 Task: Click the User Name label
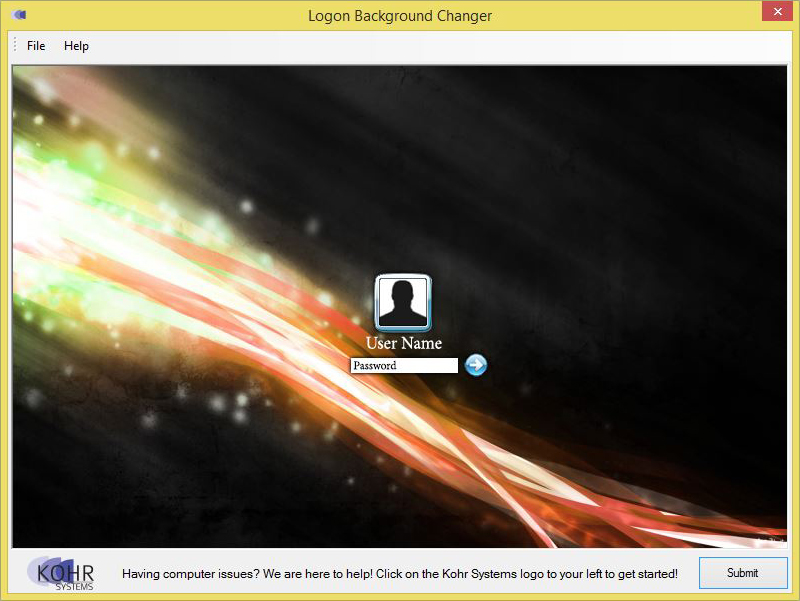pyautogui.click(x=404, y=343)
